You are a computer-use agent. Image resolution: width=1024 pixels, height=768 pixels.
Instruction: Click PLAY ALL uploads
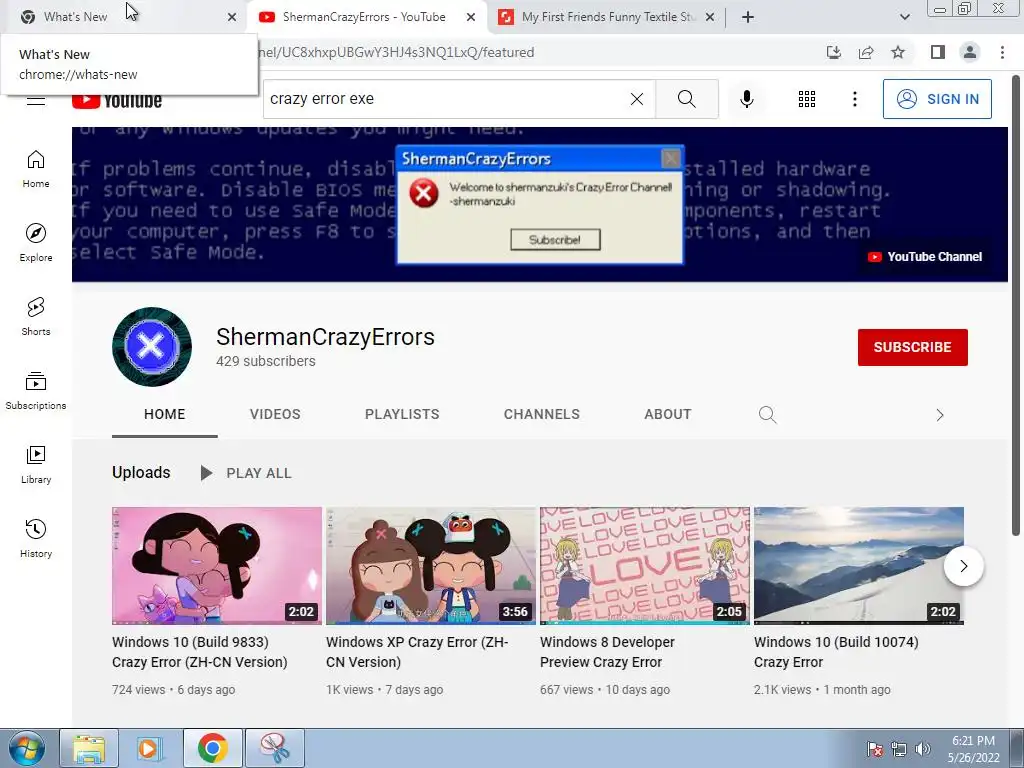click(247, 473)
